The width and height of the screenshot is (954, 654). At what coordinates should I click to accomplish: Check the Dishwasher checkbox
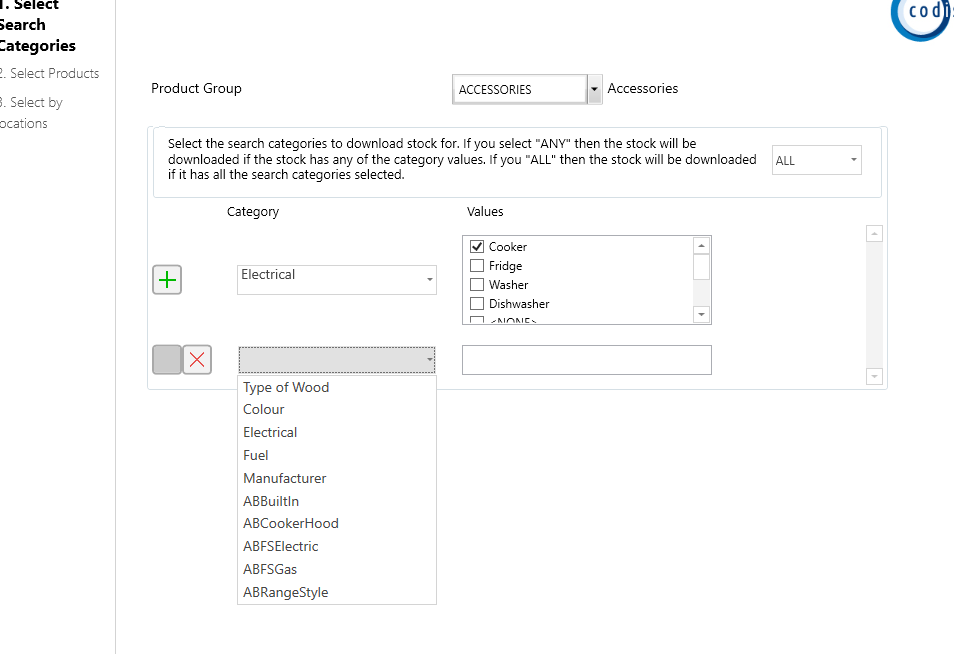point(477,304)
